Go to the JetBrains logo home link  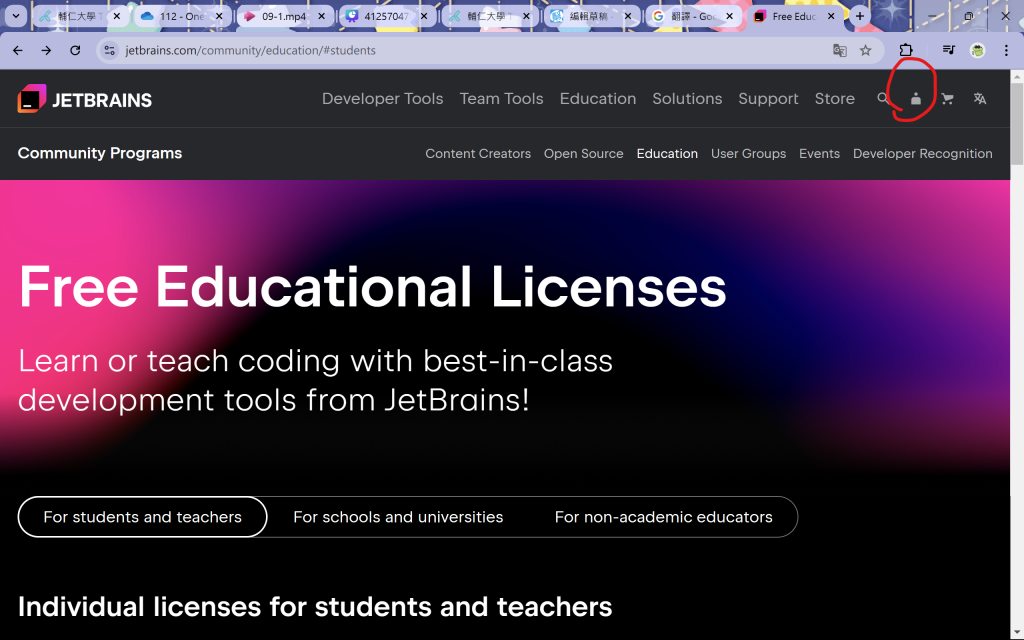(x=85, y=99)
